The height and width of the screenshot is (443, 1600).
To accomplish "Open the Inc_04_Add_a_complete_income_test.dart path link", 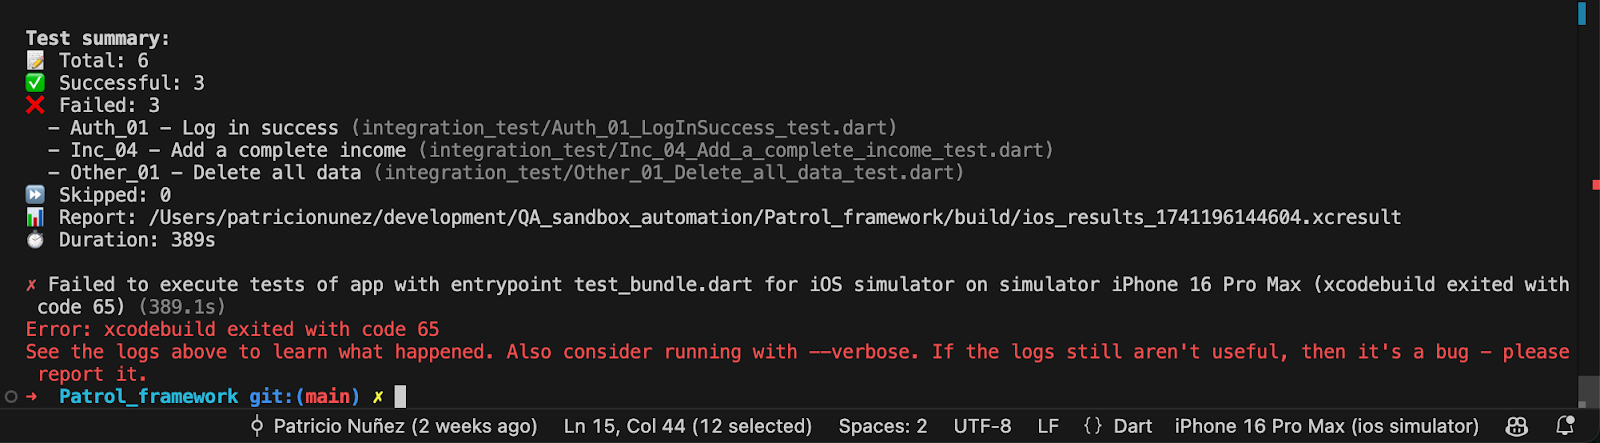I will pos(736,150).
